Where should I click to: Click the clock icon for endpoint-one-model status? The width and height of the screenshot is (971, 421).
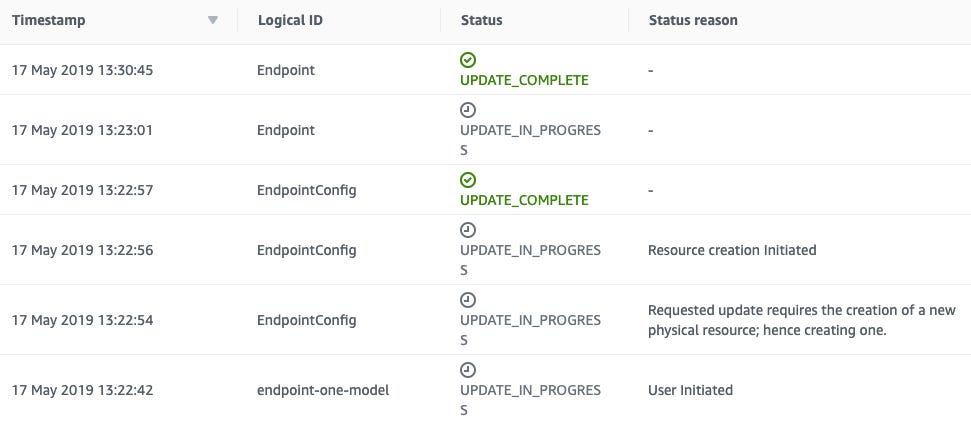tap(468, 370)
